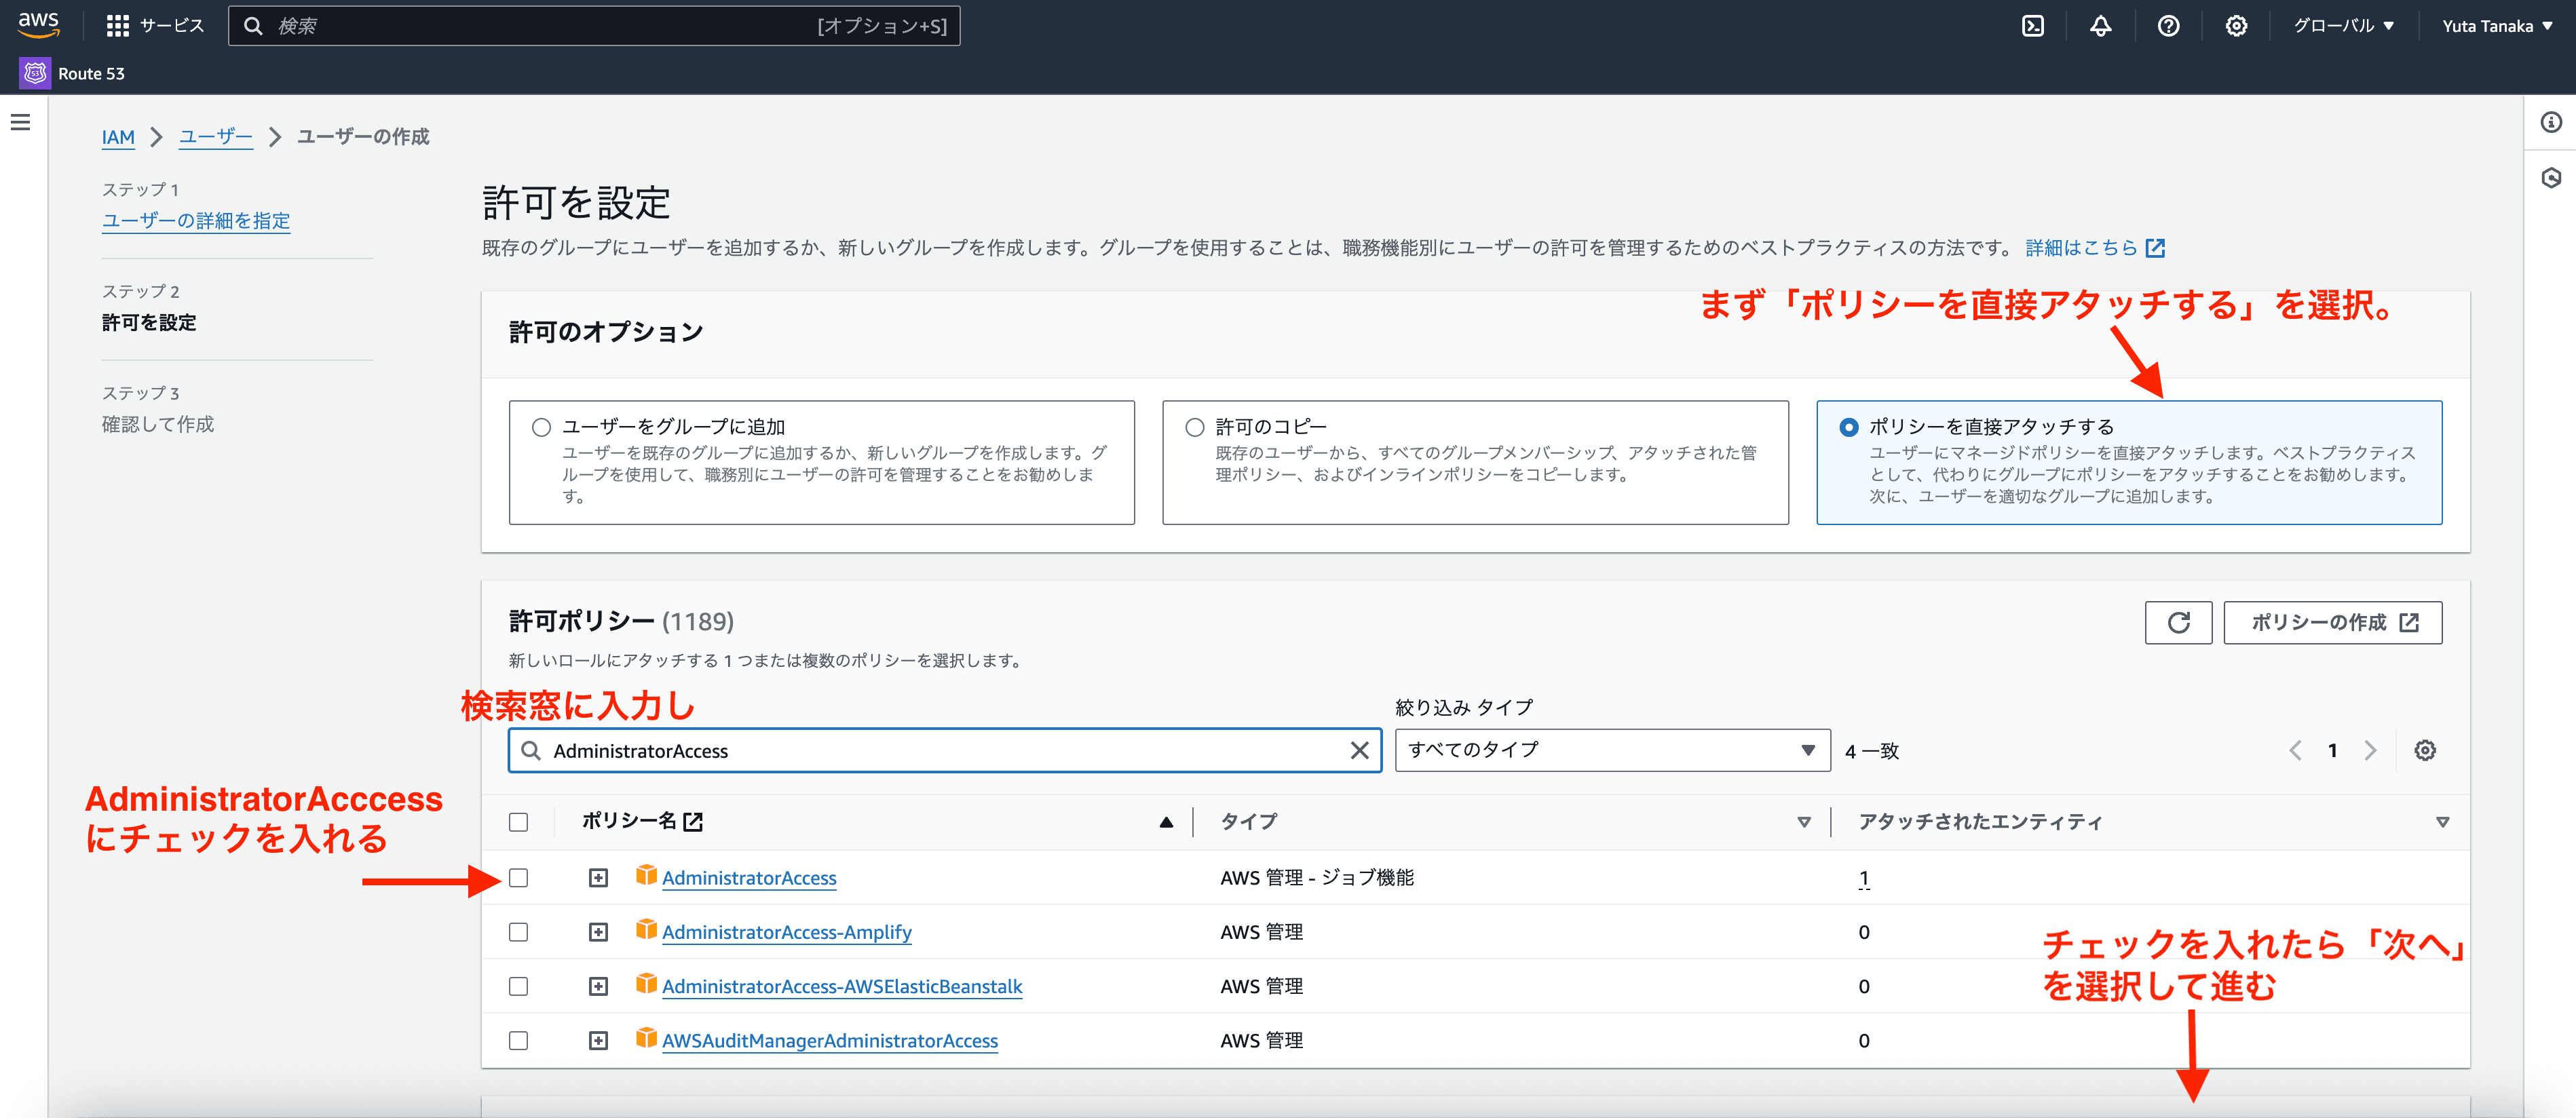Image resolution: width=2576 pixels, height=1118 pixels.
Task: Open the Yuta Tanaka account menu
Action: click(2497, 26)
